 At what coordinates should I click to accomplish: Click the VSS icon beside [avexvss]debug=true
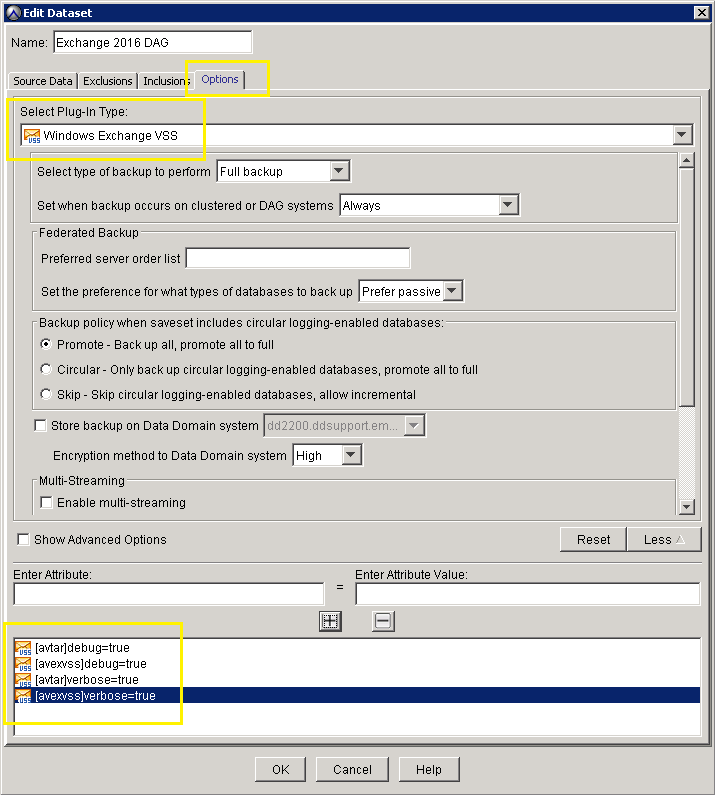tap(23, 664)
